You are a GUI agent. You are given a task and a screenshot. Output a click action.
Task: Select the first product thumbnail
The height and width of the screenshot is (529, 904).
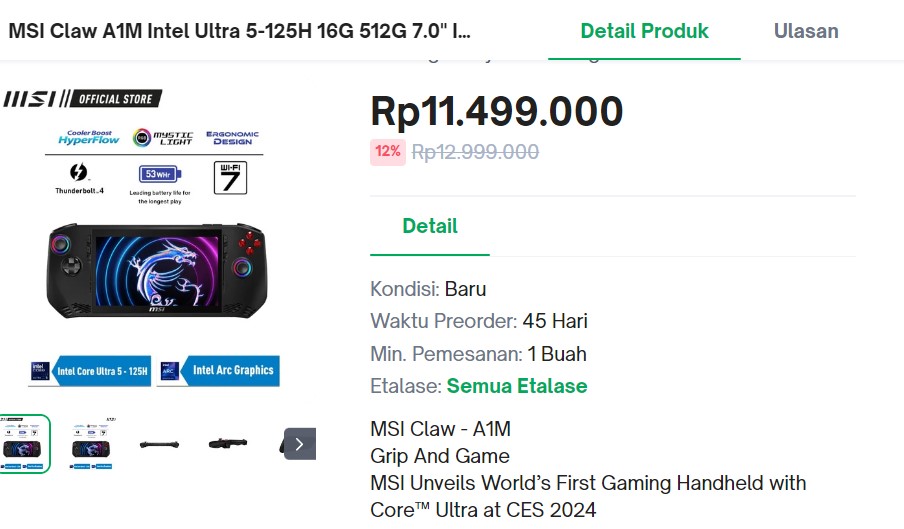tap(25, 443)
